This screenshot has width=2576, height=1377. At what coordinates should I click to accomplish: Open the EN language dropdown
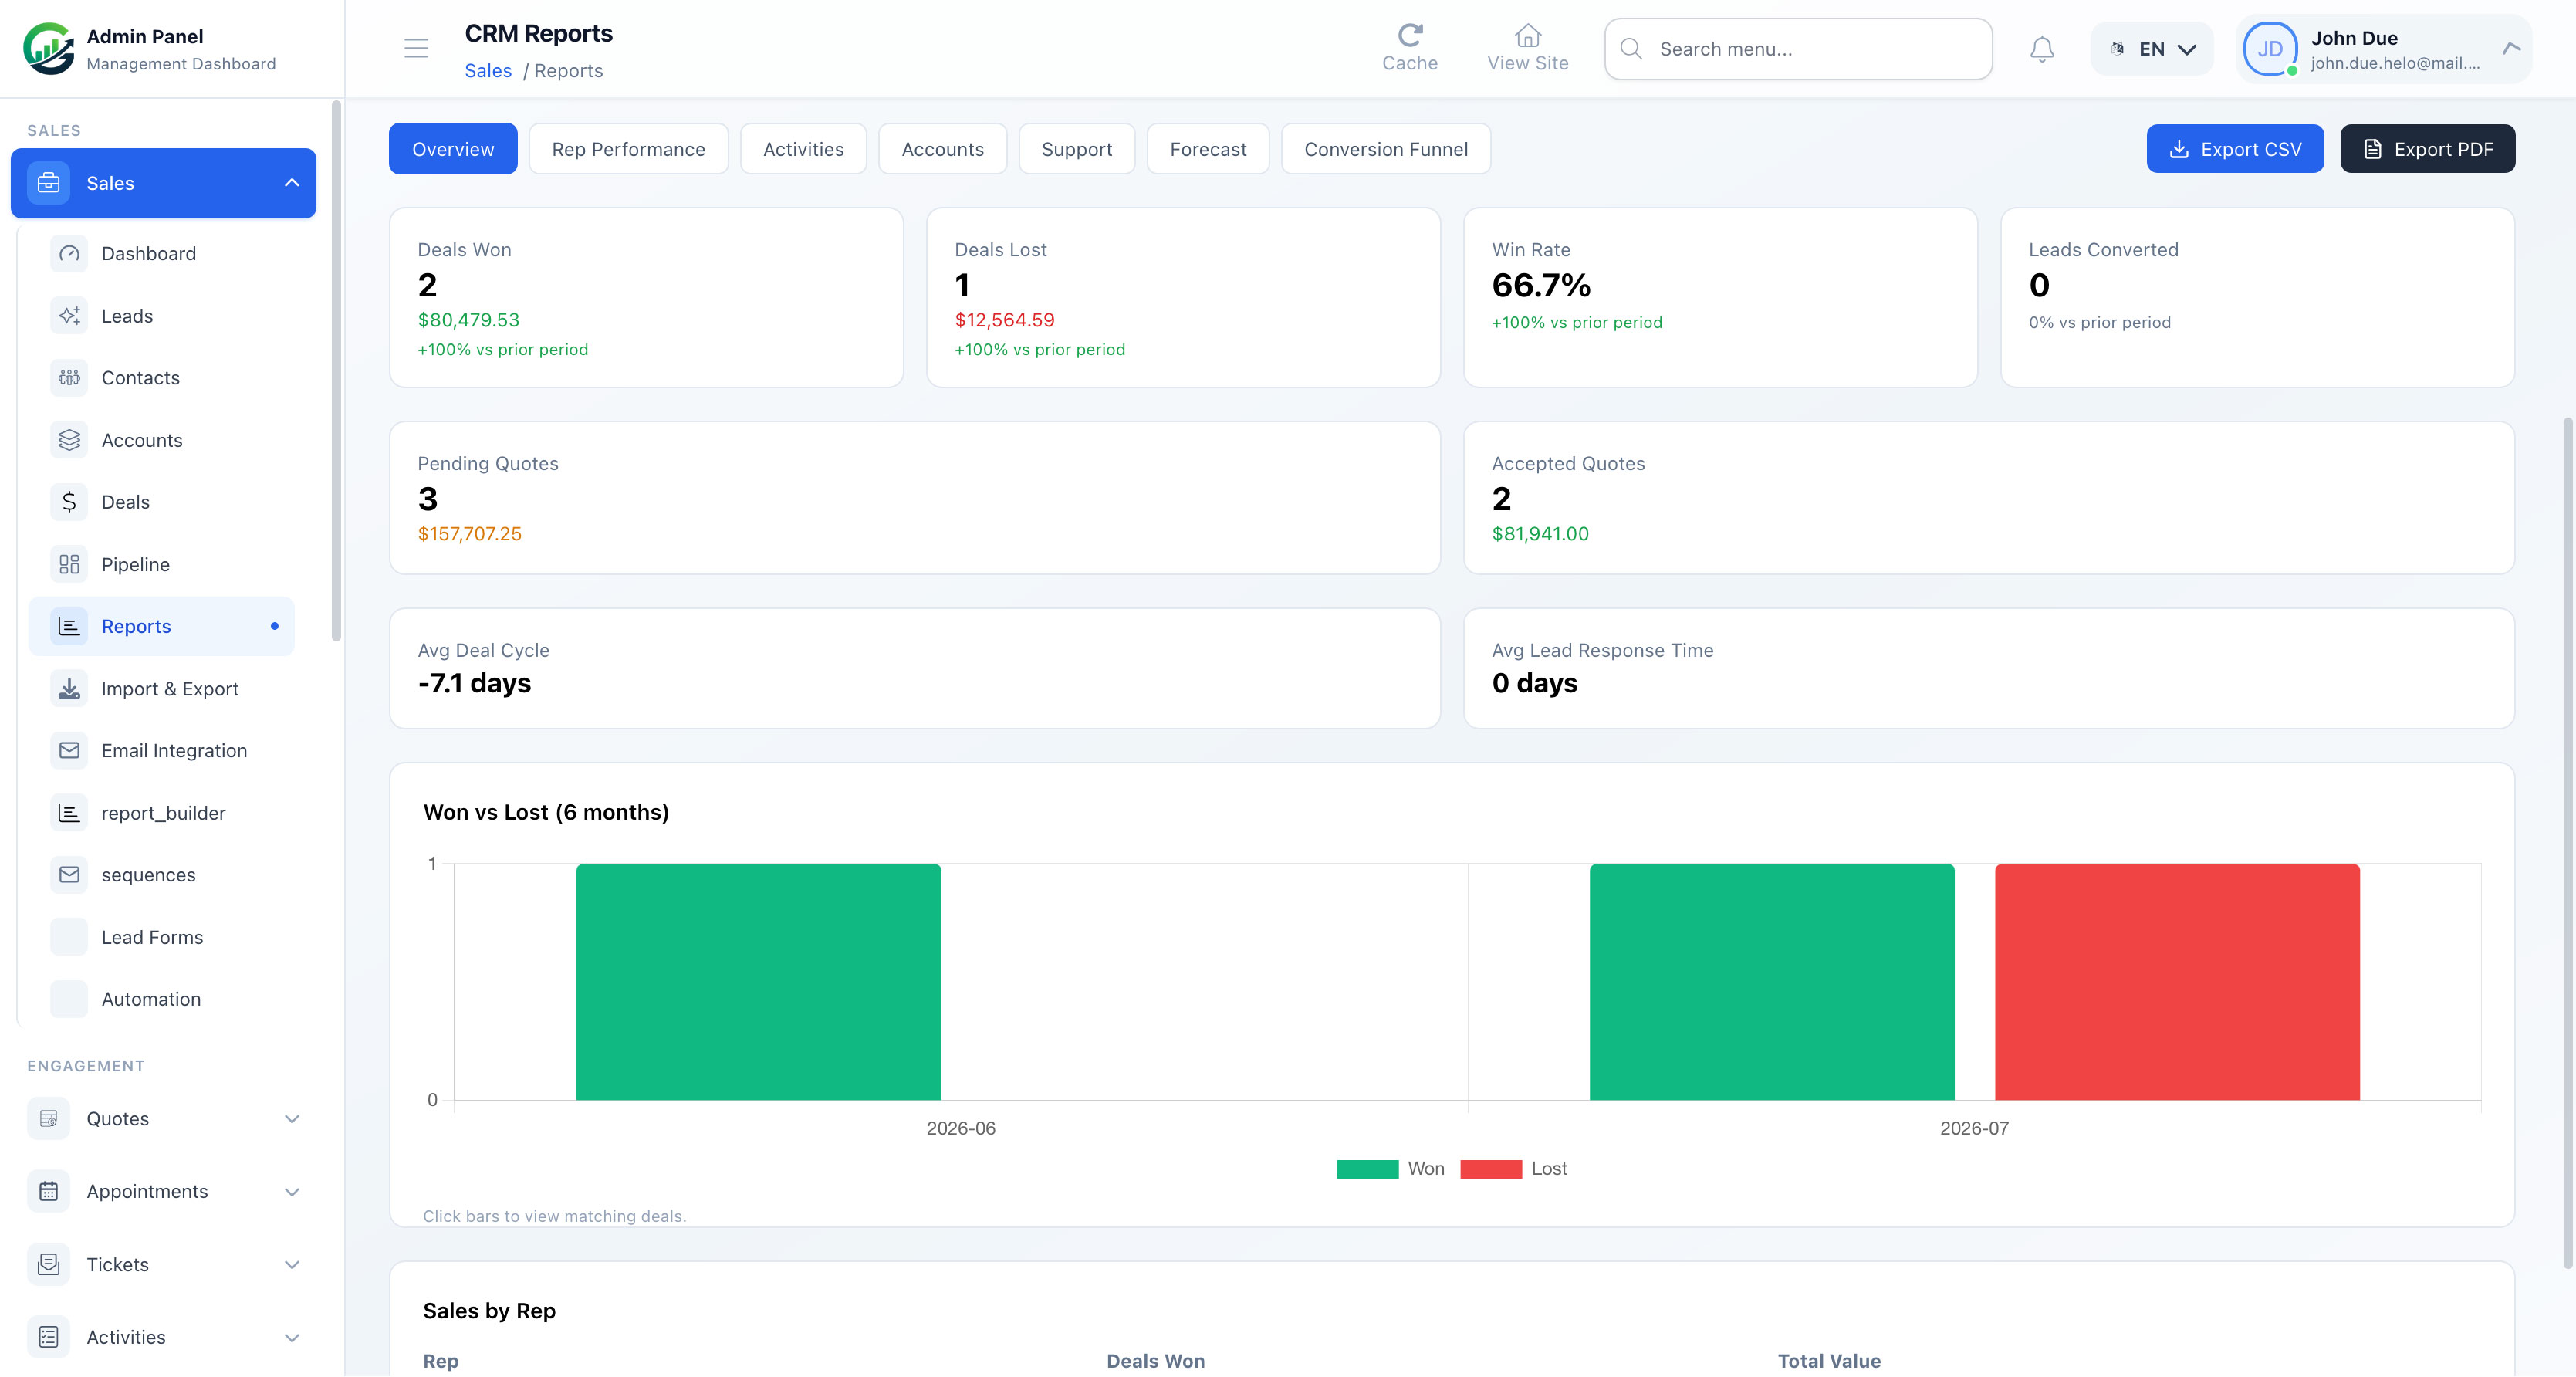(2152, 49)
